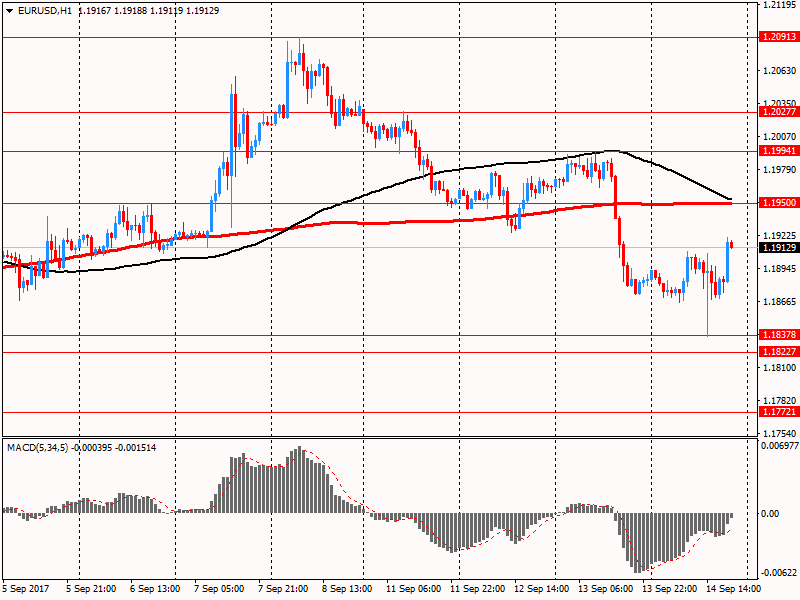Screen dimensions: 800x600
Task: Click the 11 Sep 06:00 time axis label
Action: (413, 588)
